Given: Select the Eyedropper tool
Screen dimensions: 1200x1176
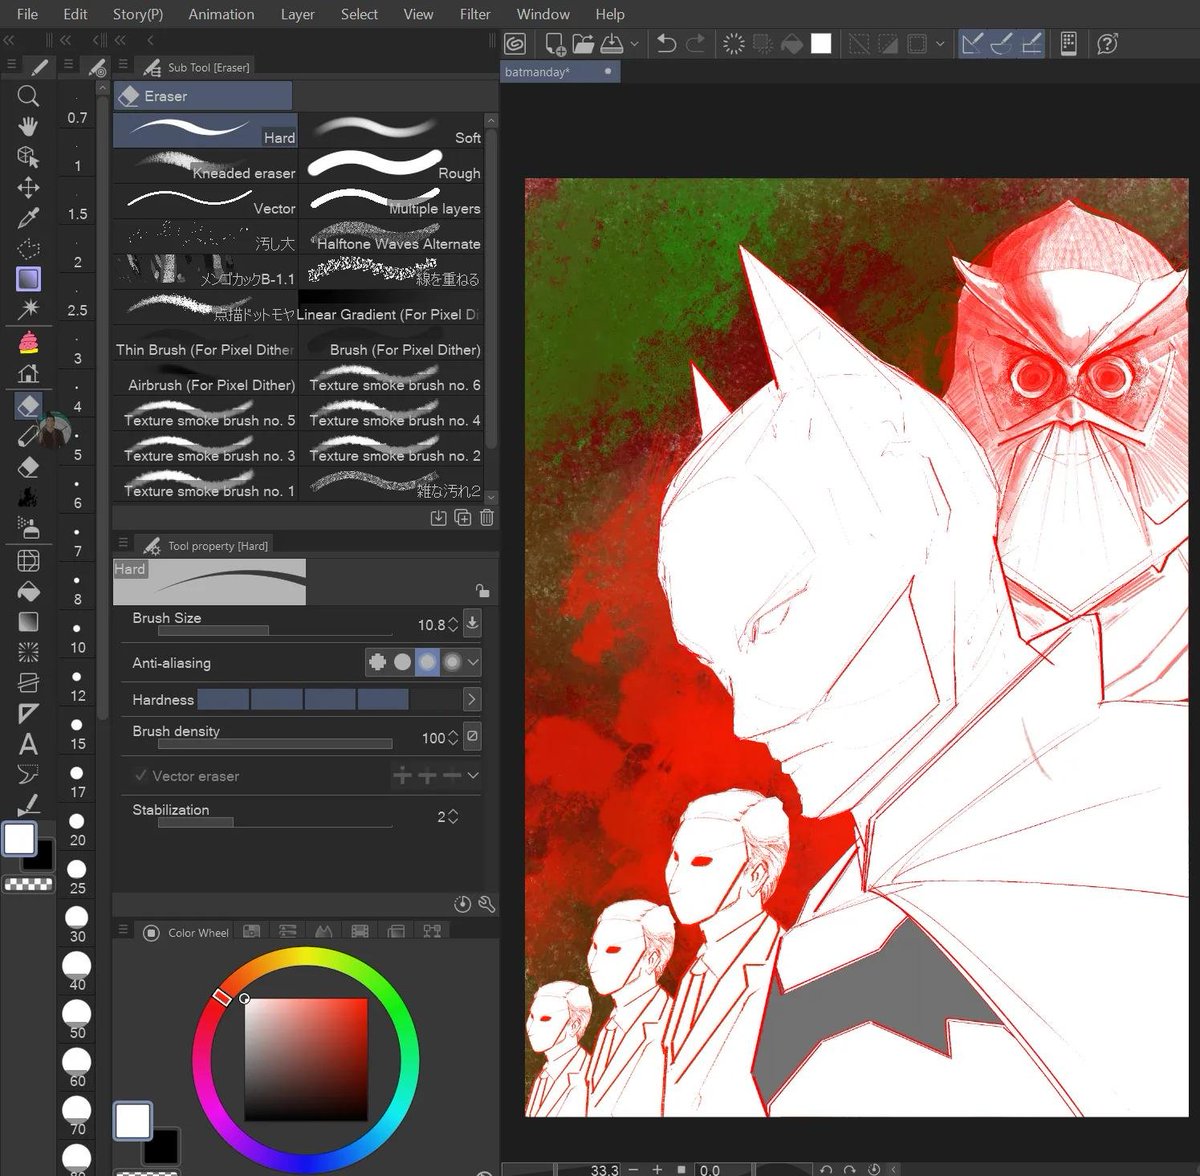Looking at the screenshot, I should (28, 217).
